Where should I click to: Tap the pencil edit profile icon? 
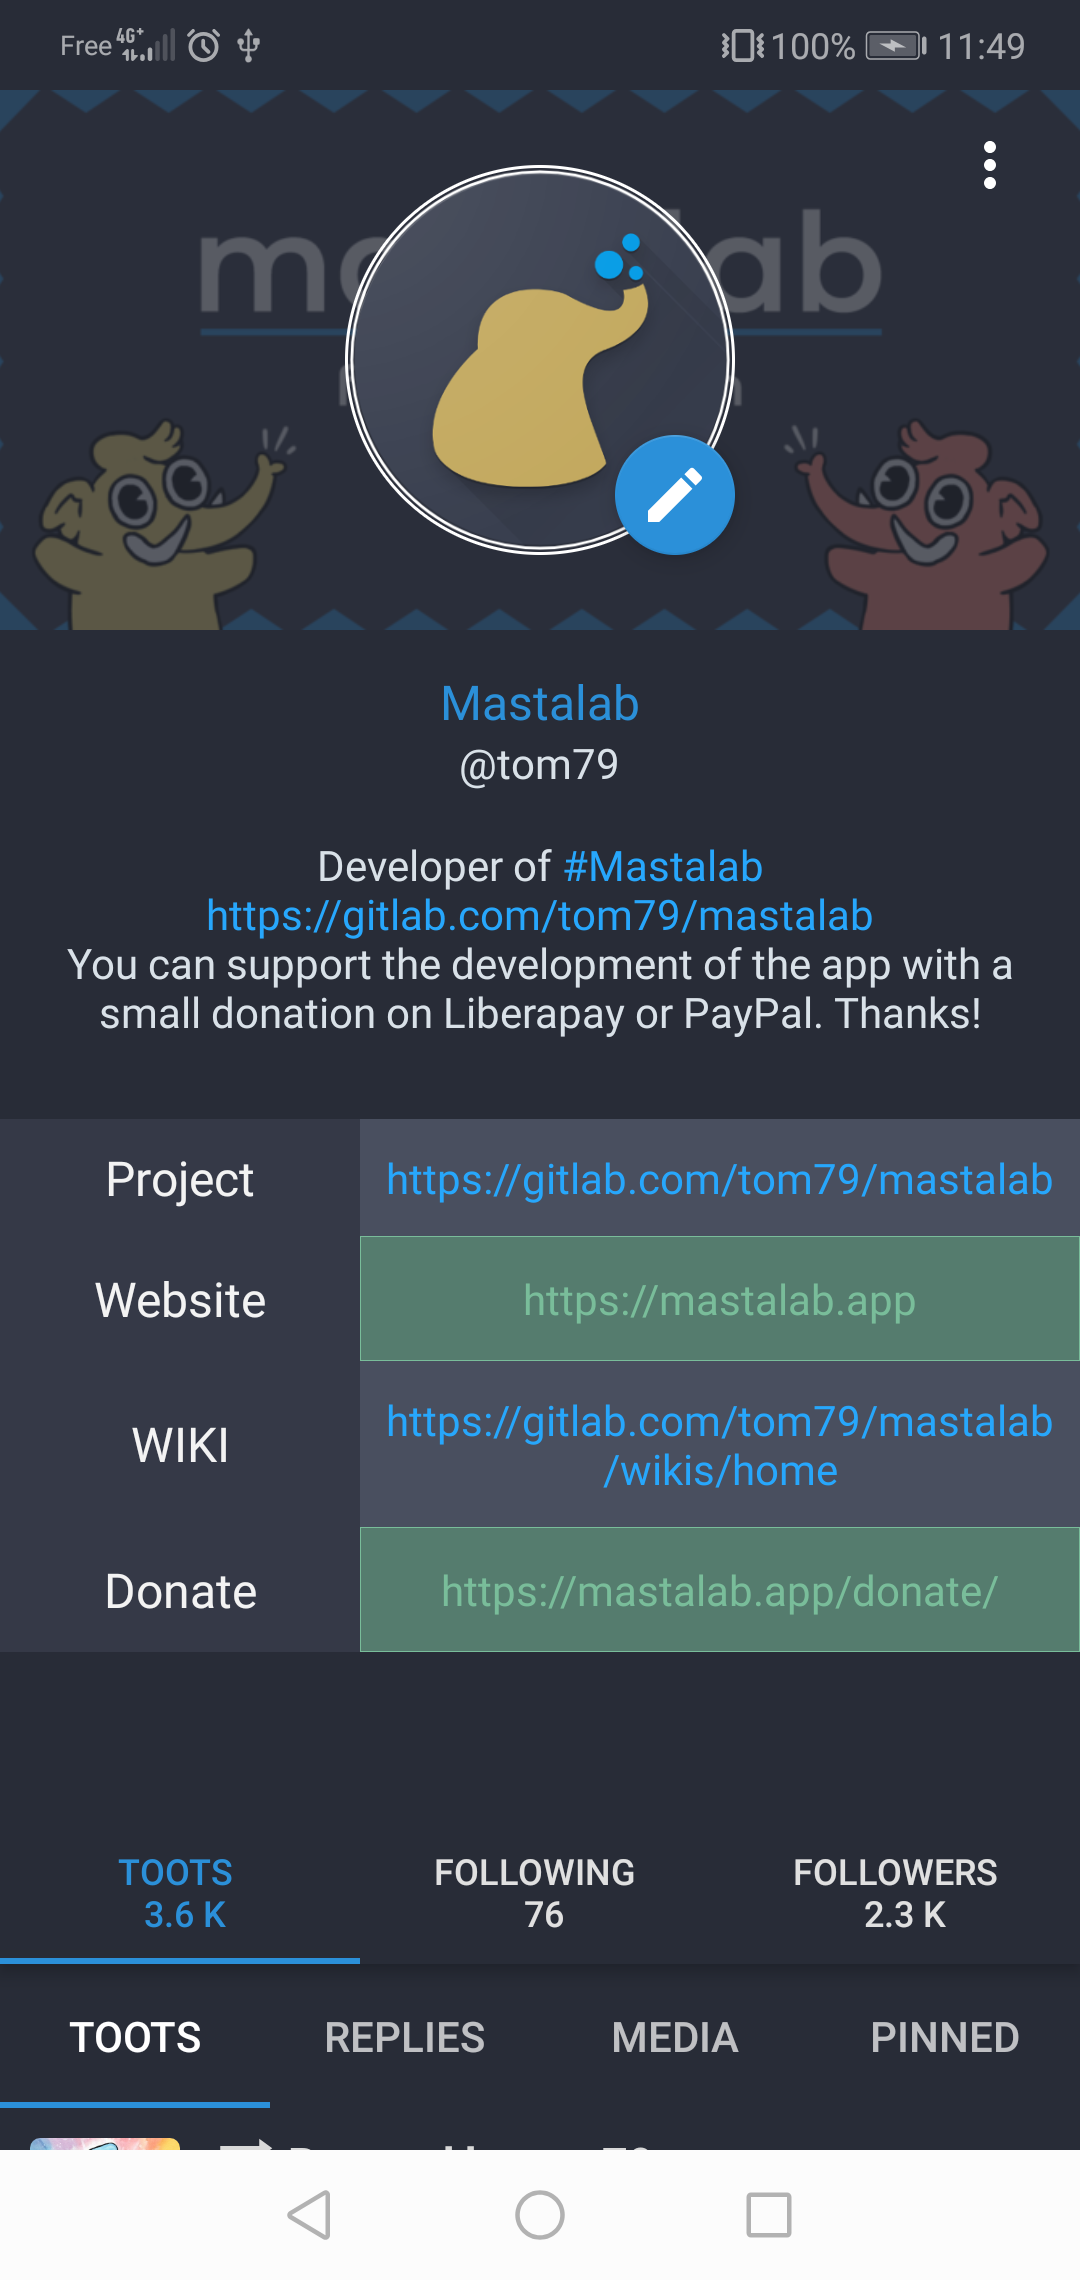675,495
